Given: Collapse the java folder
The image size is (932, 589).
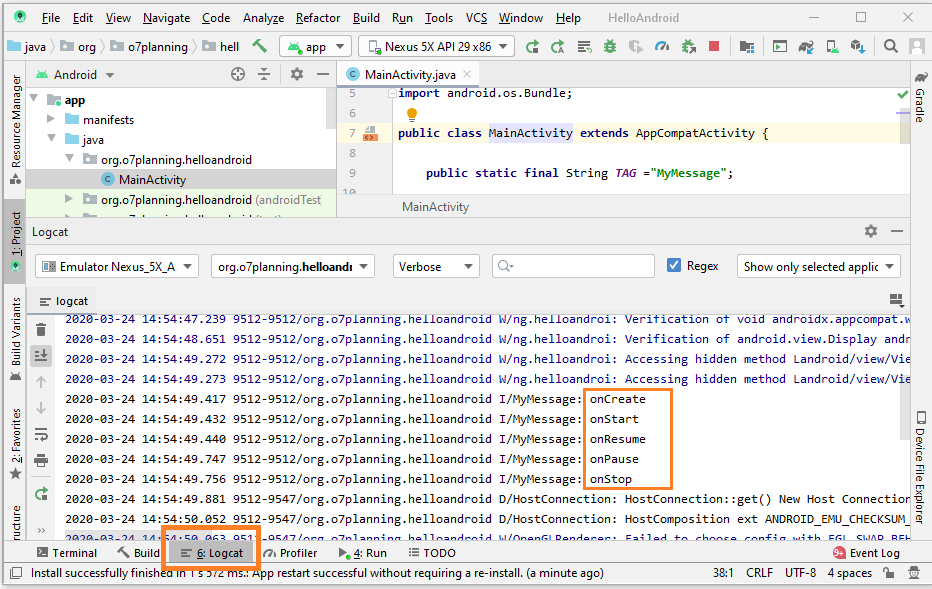Looking at the screenshot, I should tap(51, 138).
